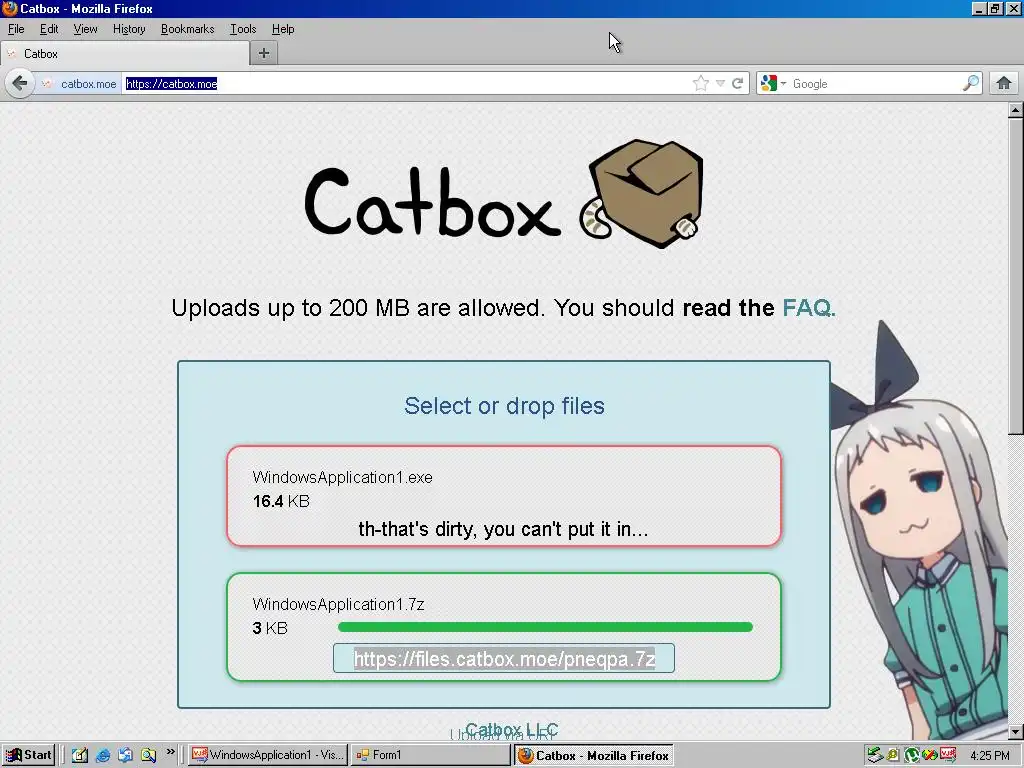Click the anime girl mascot image

(921, 529)
